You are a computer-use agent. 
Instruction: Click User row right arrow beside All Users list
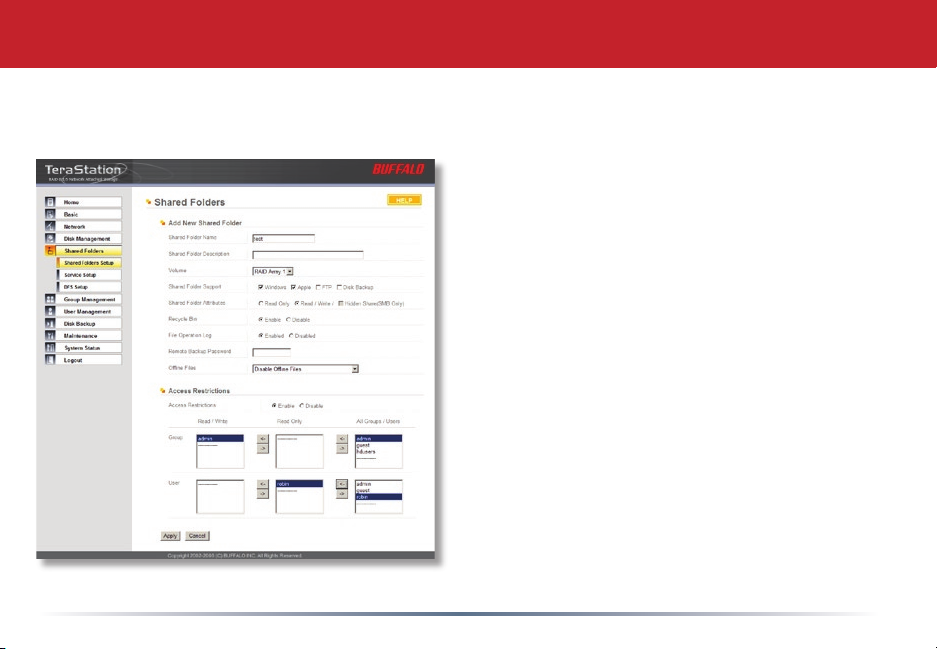[342, 494]
